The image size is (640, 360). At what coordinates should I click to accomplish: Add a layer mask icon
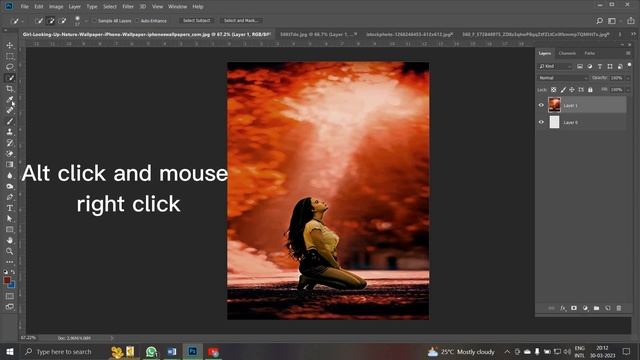pyautogui.click(x=574, y=308)
